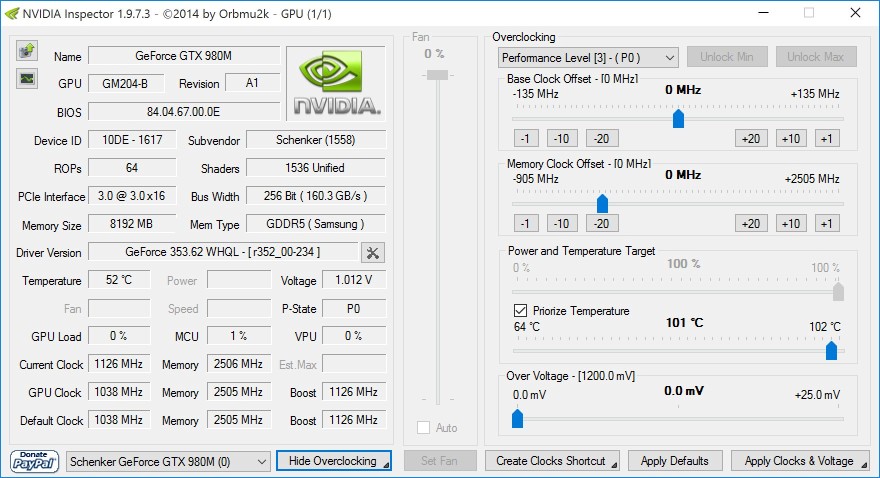This screenshot has height=478, width=880.
Task: Click the Voltage value 1.012 V
Action: coord(354,280)
